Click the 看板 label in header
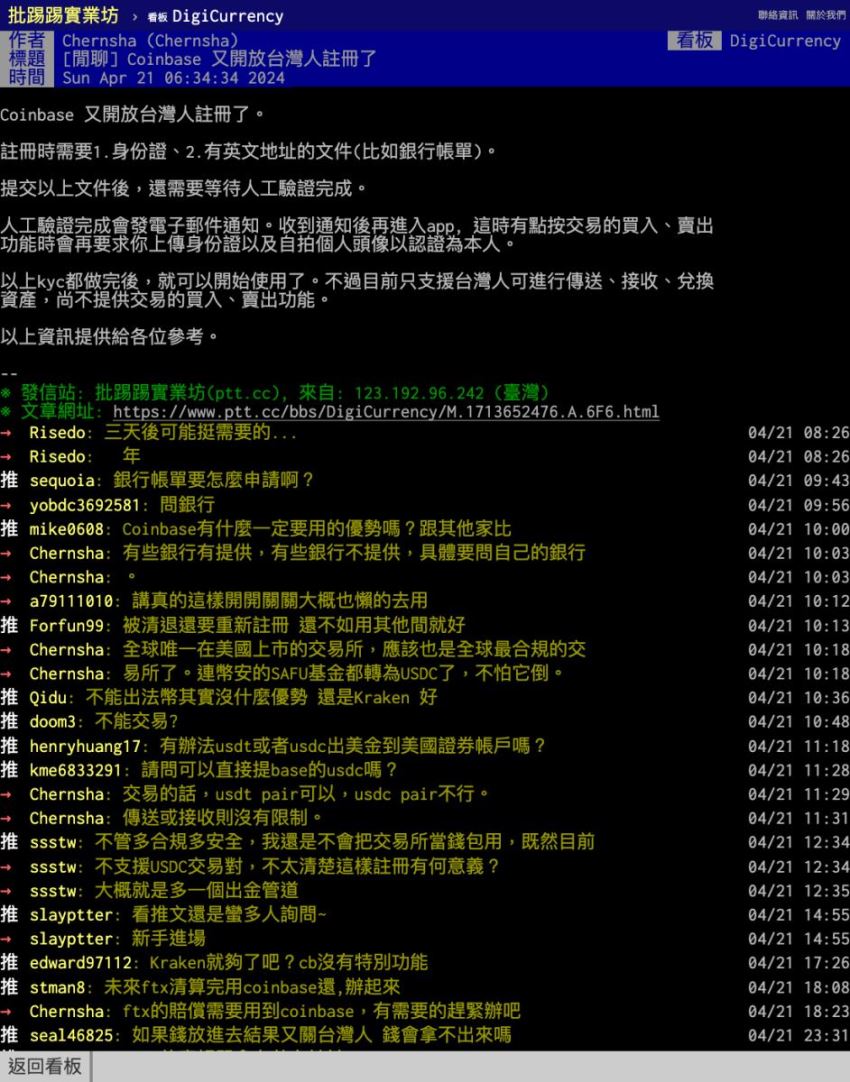Image resolution: width=850 pixels, height=1082 pixels. click(x=694, y=41)
